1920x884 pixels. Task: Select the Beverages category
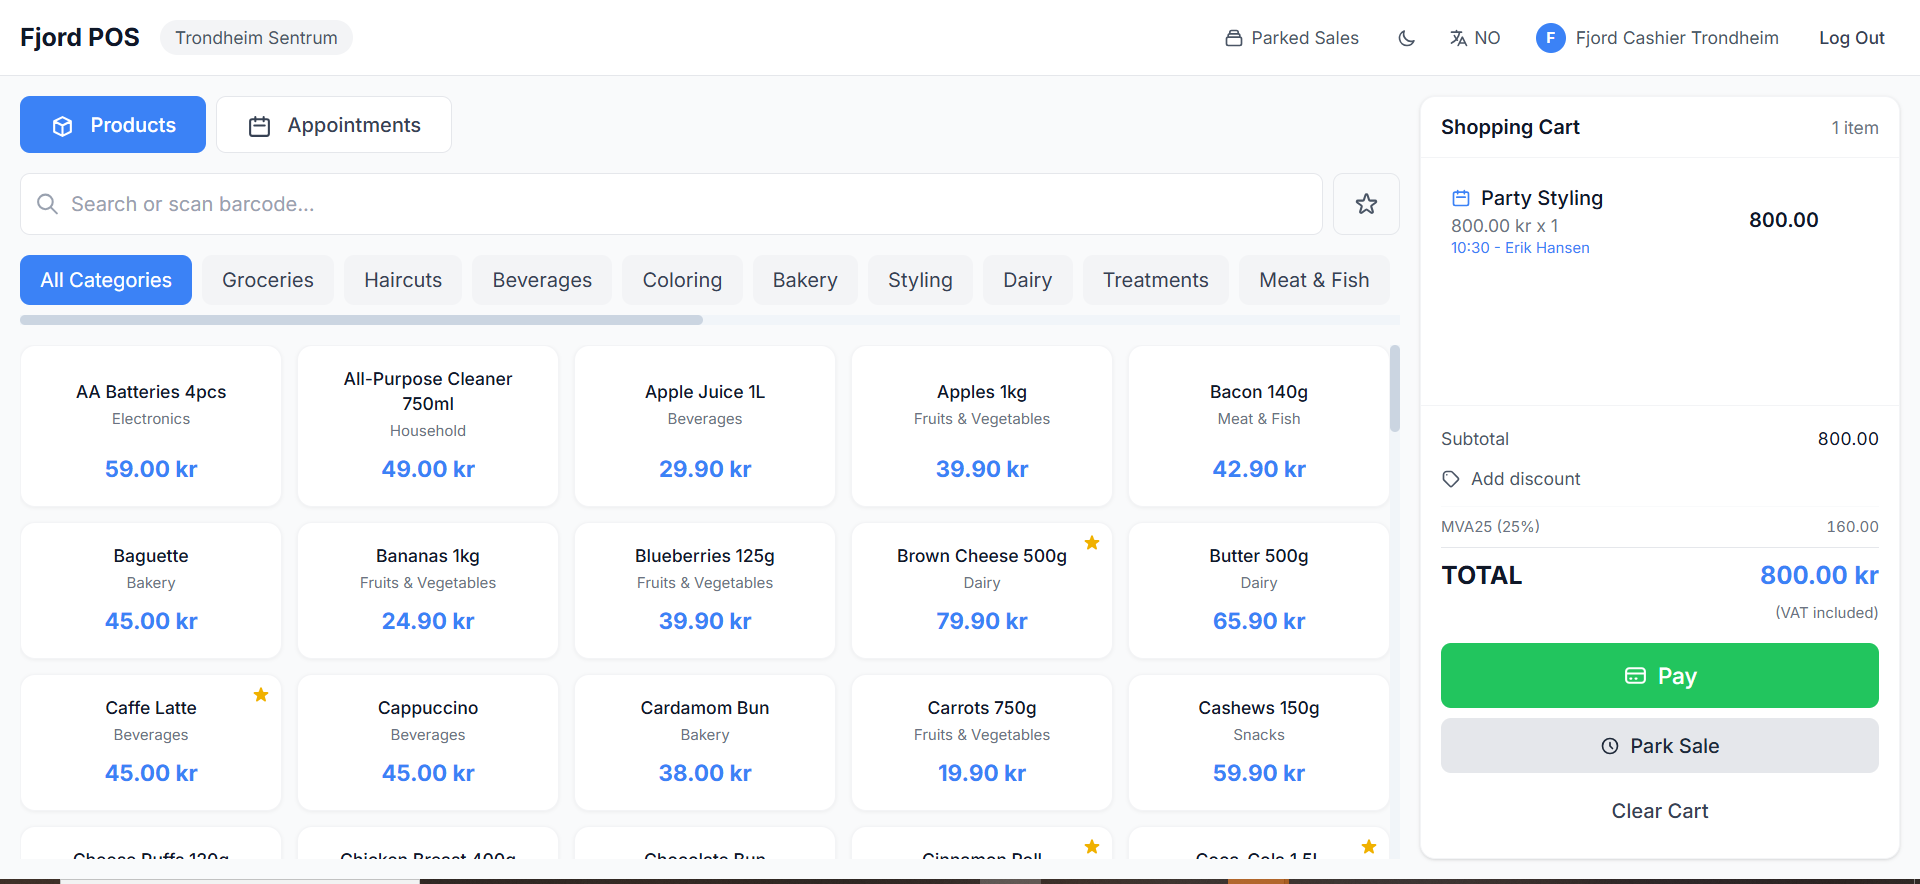point(542,280)
